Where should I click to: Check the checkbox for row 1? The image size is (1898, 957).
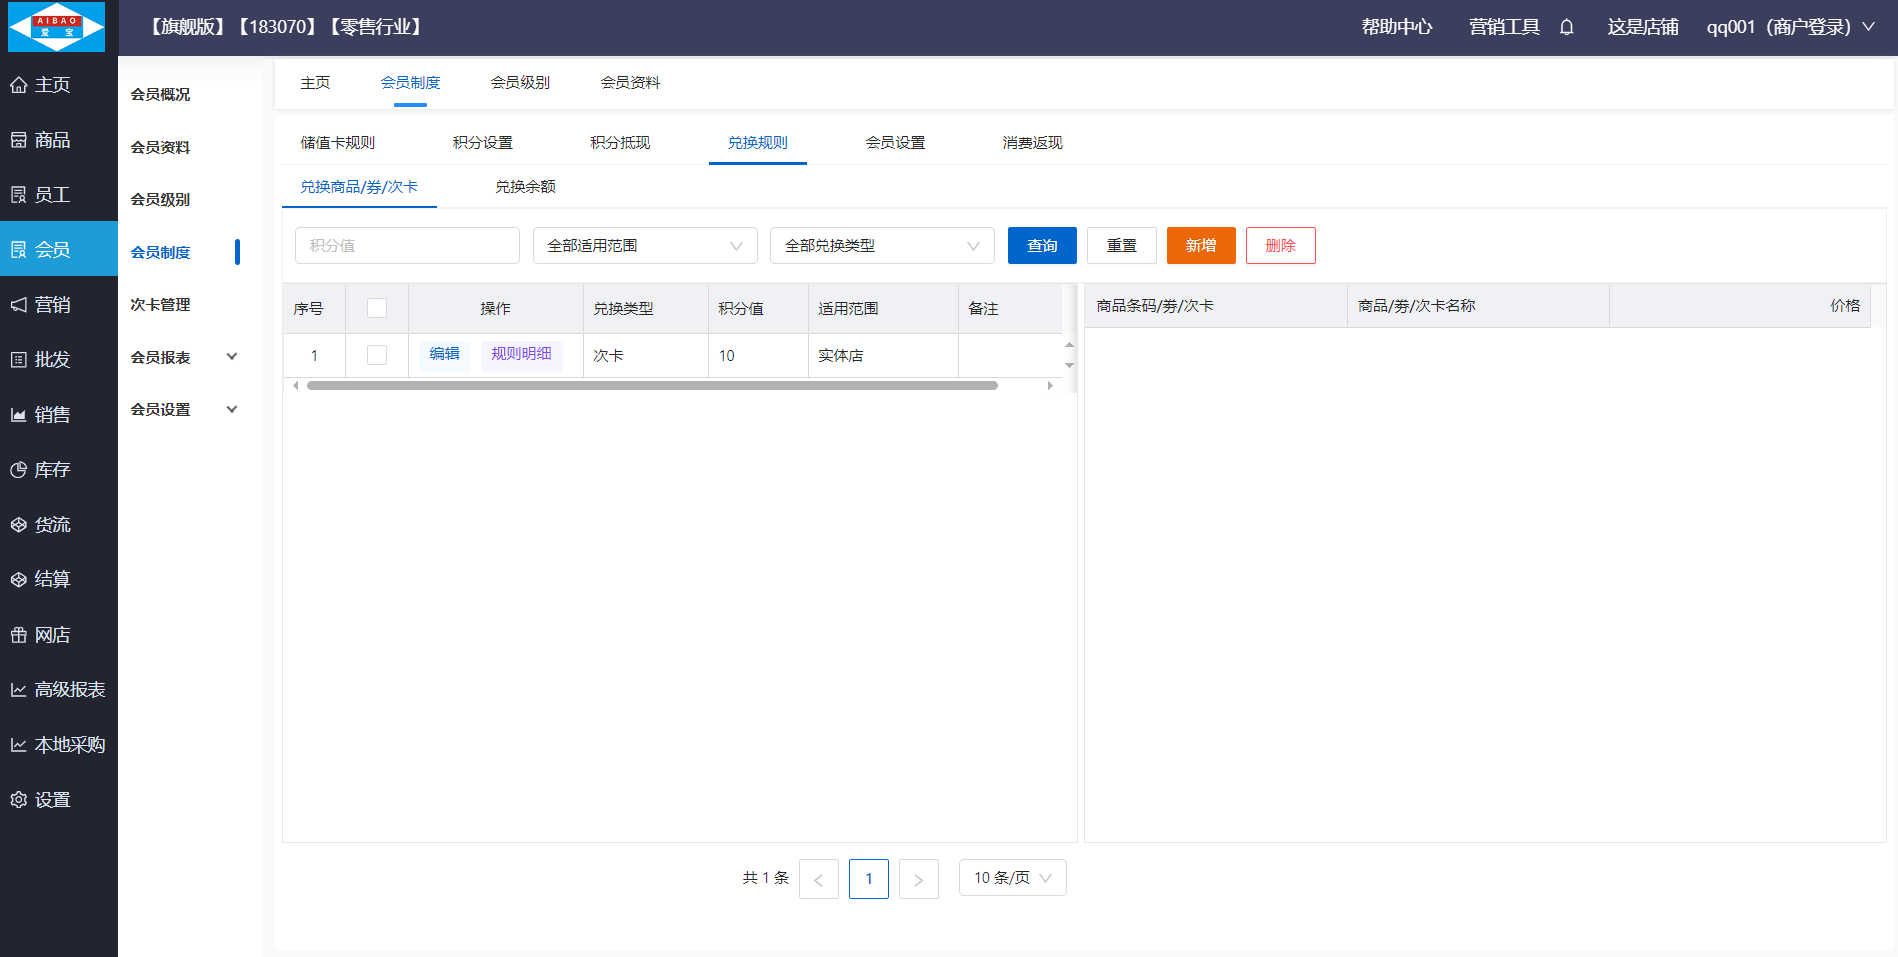[377, 355]
